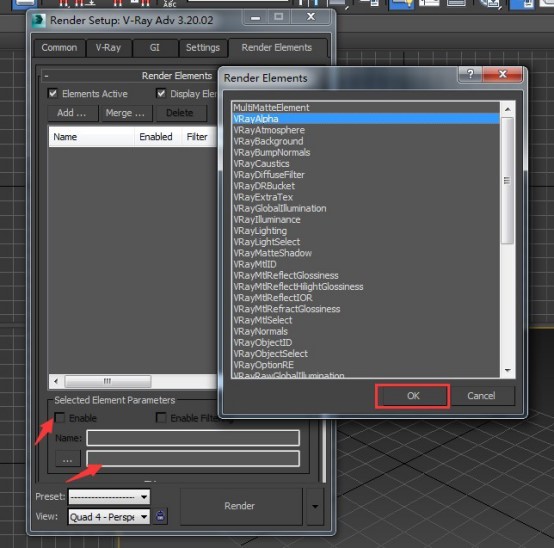This screenshot has height=548, width=554.
Task: Select the VRayAlpha entry
Action: [x=366, y=119]
